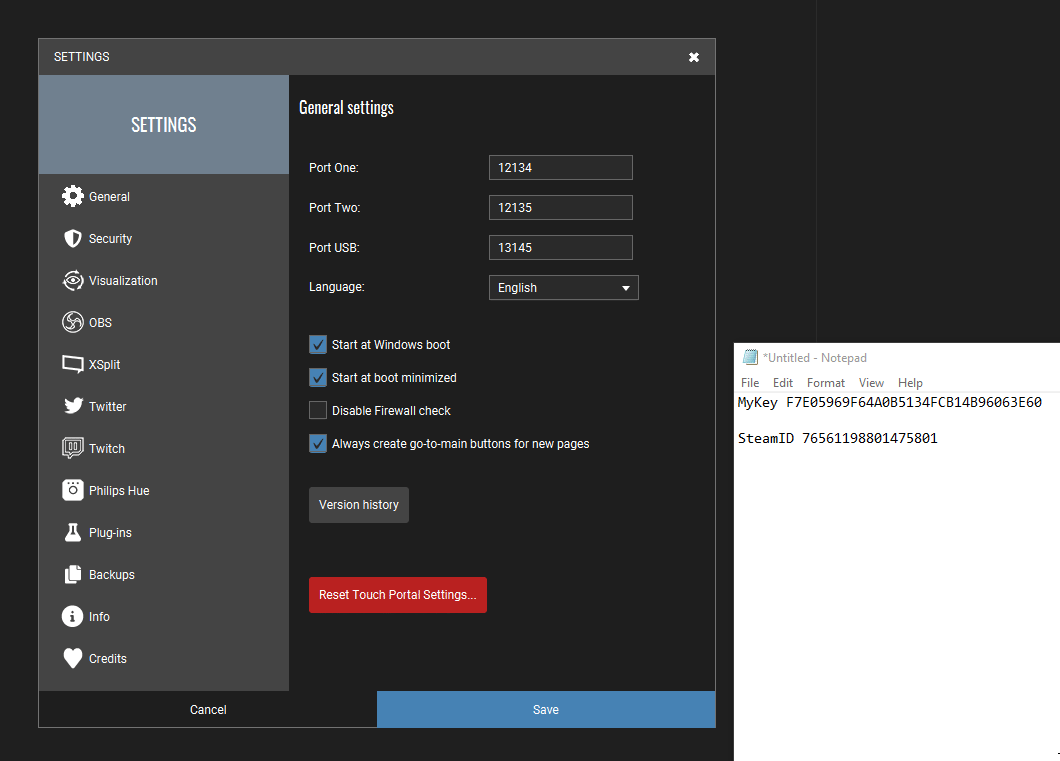Click the Visualization eye icon
Screen dimensions: 1060x761
(x=72, y=280)
